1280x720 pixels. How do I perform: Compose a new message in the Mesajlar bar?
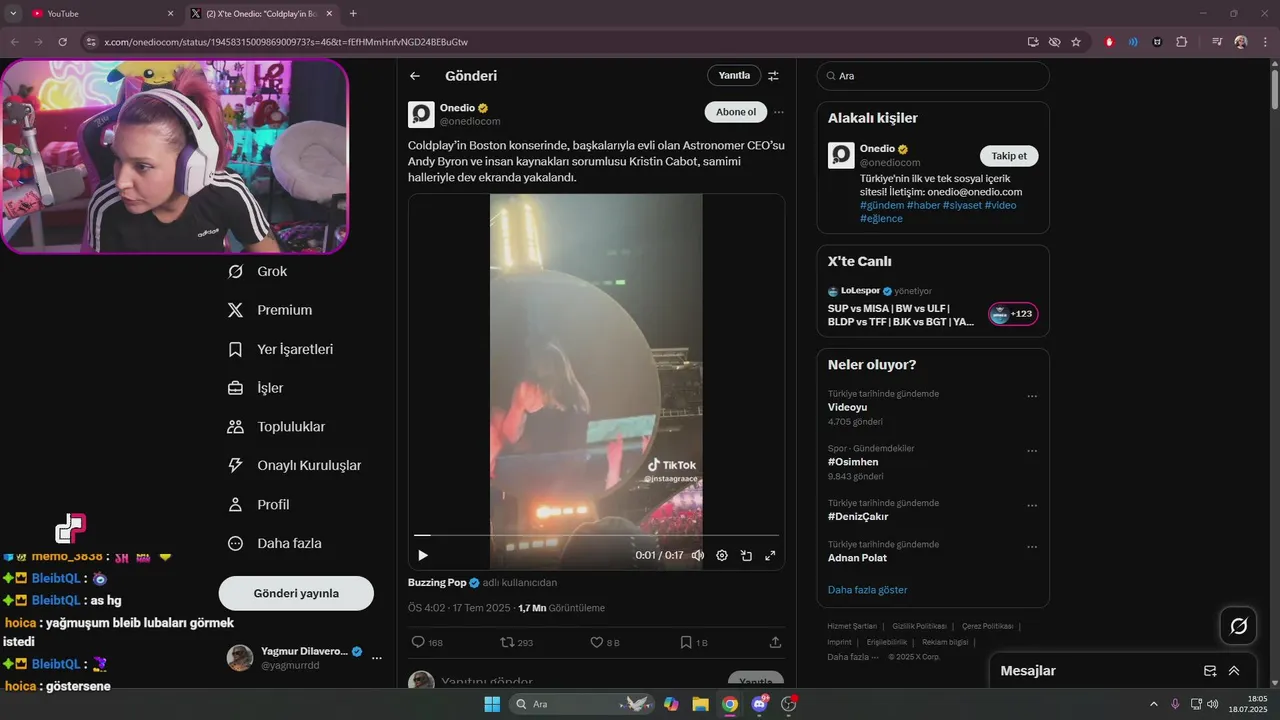[x=1210, y=671]
